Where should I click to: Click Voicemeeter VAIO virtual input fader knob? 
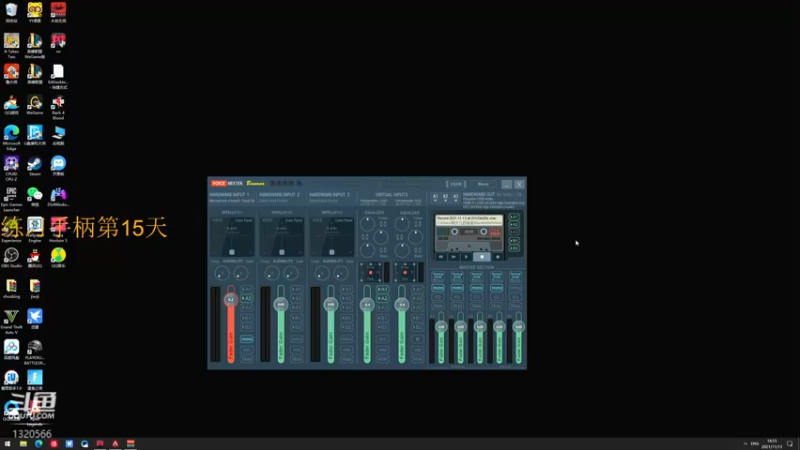pyautogui.click(x=367, y=305)
